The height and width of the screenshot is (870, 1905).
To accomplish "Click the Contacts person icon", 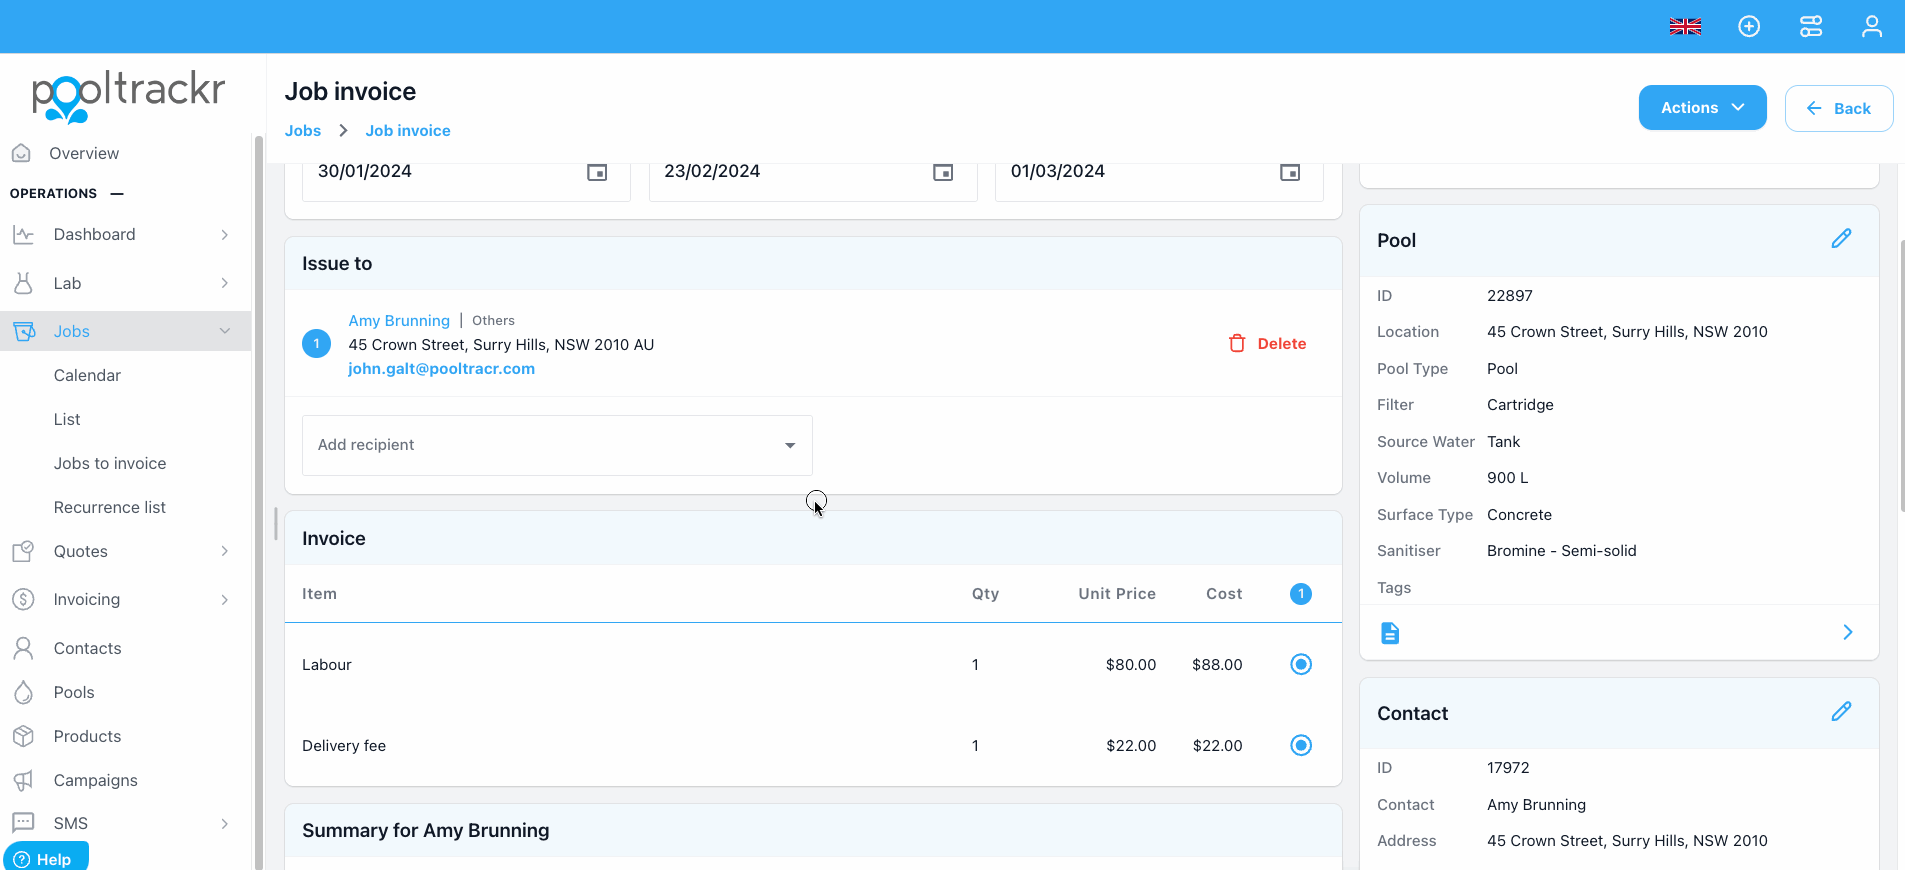I will click(23, 648).
